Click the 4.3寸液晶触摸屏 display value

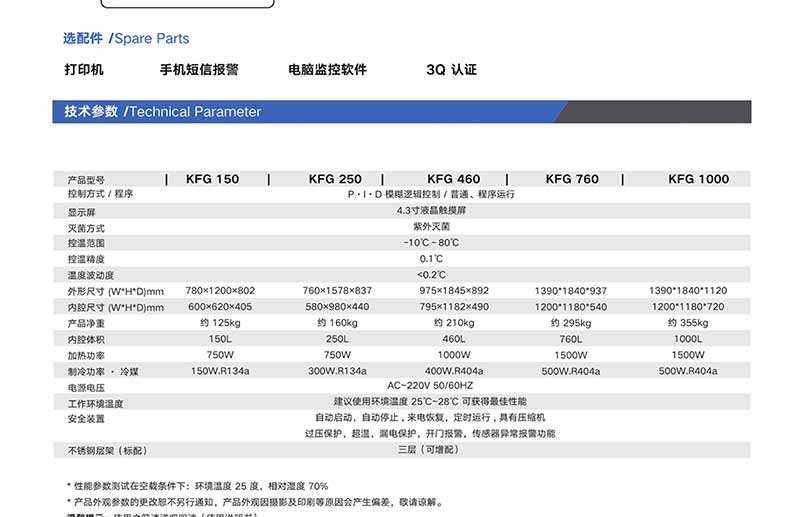[x=431, y=211]
